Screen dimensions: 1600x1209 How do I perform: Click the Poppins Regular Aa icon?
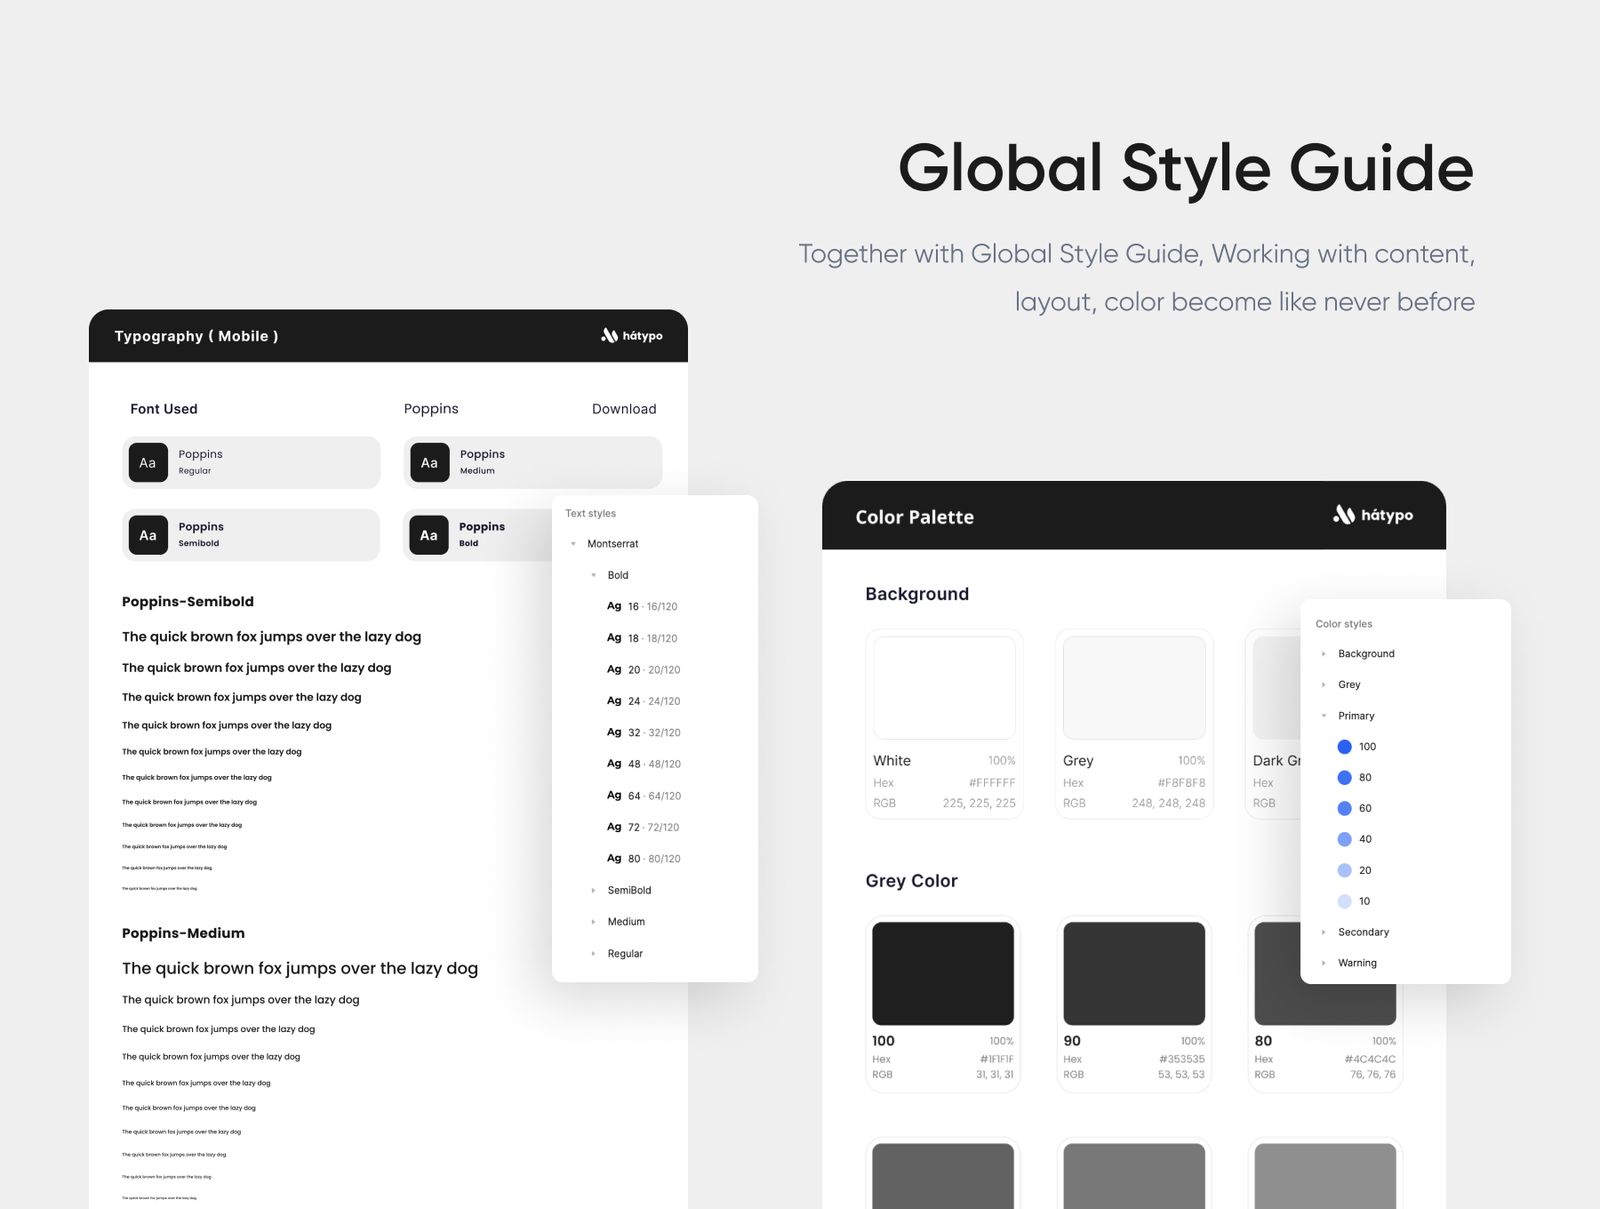pos(147,462)
